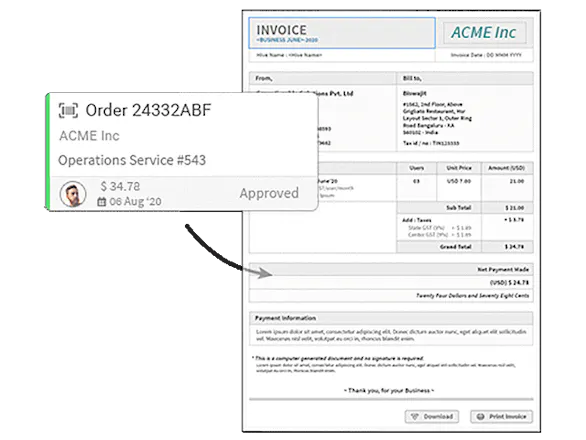Click Operations Service #543 text

[x=132, y=160]
